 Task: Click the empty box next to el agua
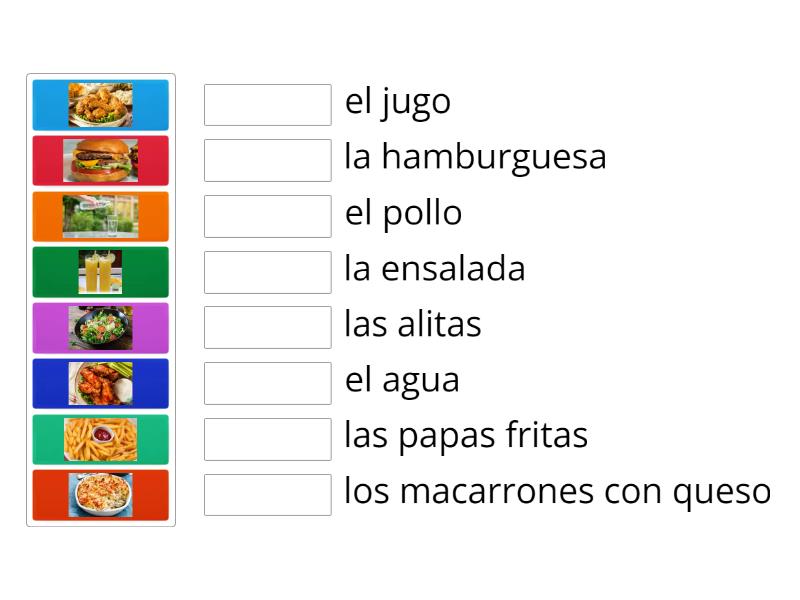267,382
